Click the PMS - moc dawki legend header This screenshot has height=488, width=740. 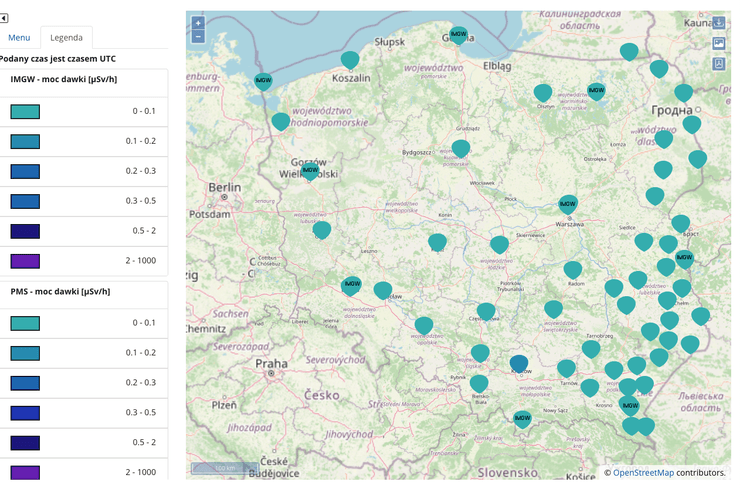(60, 292)
